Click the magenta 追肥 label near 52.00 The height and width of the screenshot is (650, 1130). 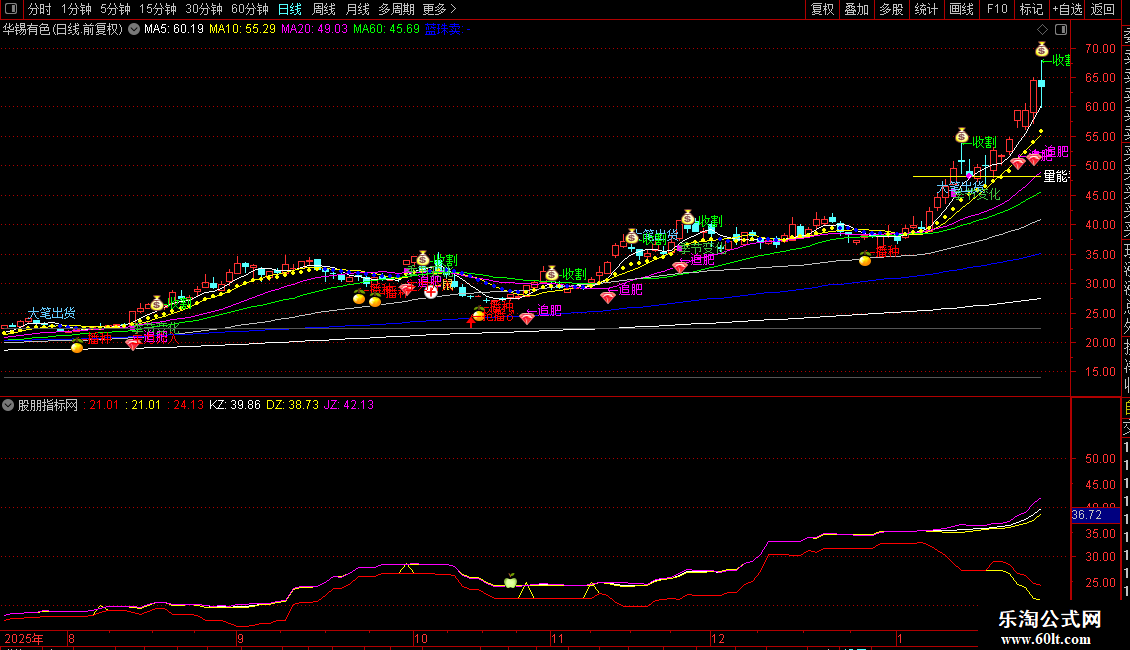tap(1056, 151)
